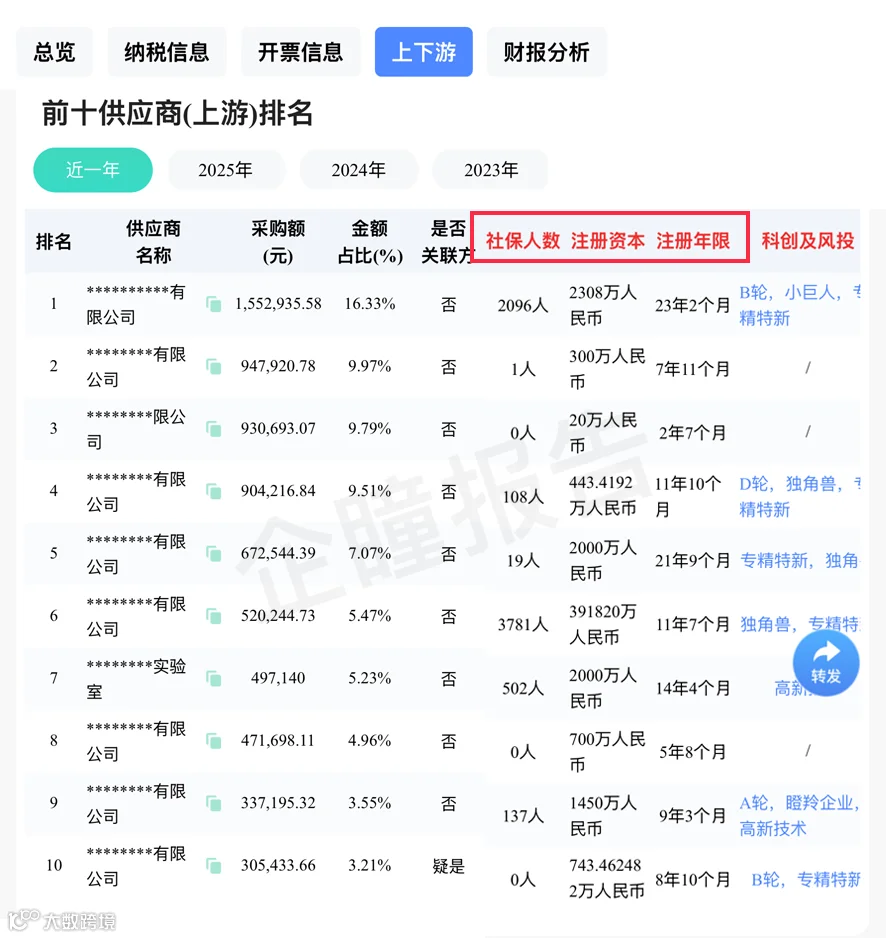Select the 23年2个月 registration age cell
The image size is (886, 938).
(x=693, y=306)
